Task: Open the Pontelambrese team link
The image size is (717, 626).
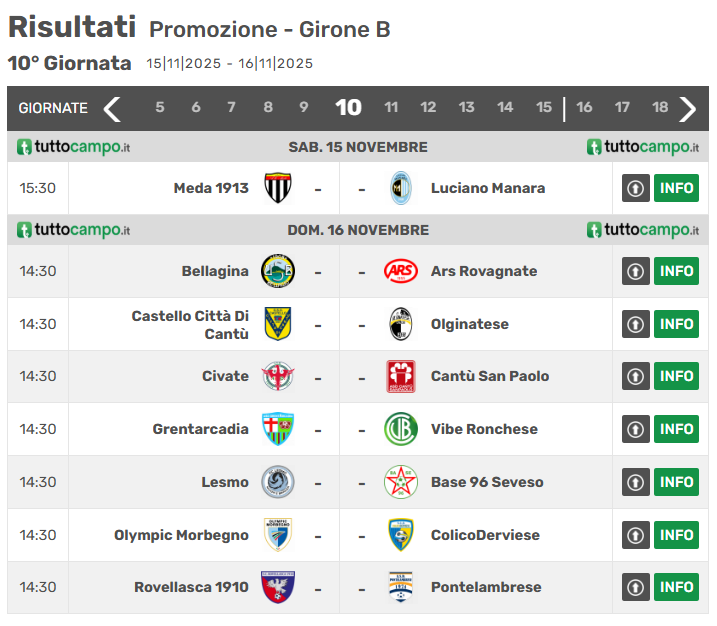Action: 486,587
